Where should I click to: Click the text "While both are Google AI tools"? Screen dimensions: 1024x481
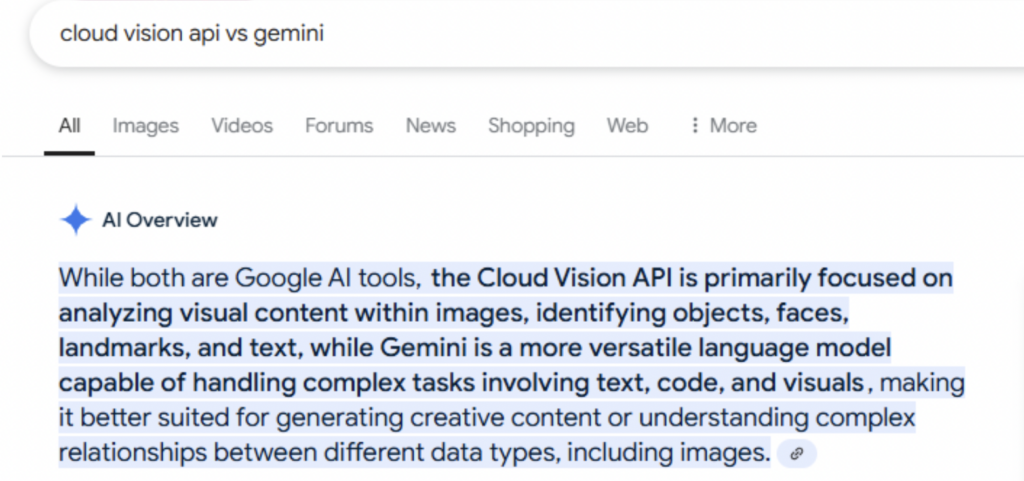238,276
